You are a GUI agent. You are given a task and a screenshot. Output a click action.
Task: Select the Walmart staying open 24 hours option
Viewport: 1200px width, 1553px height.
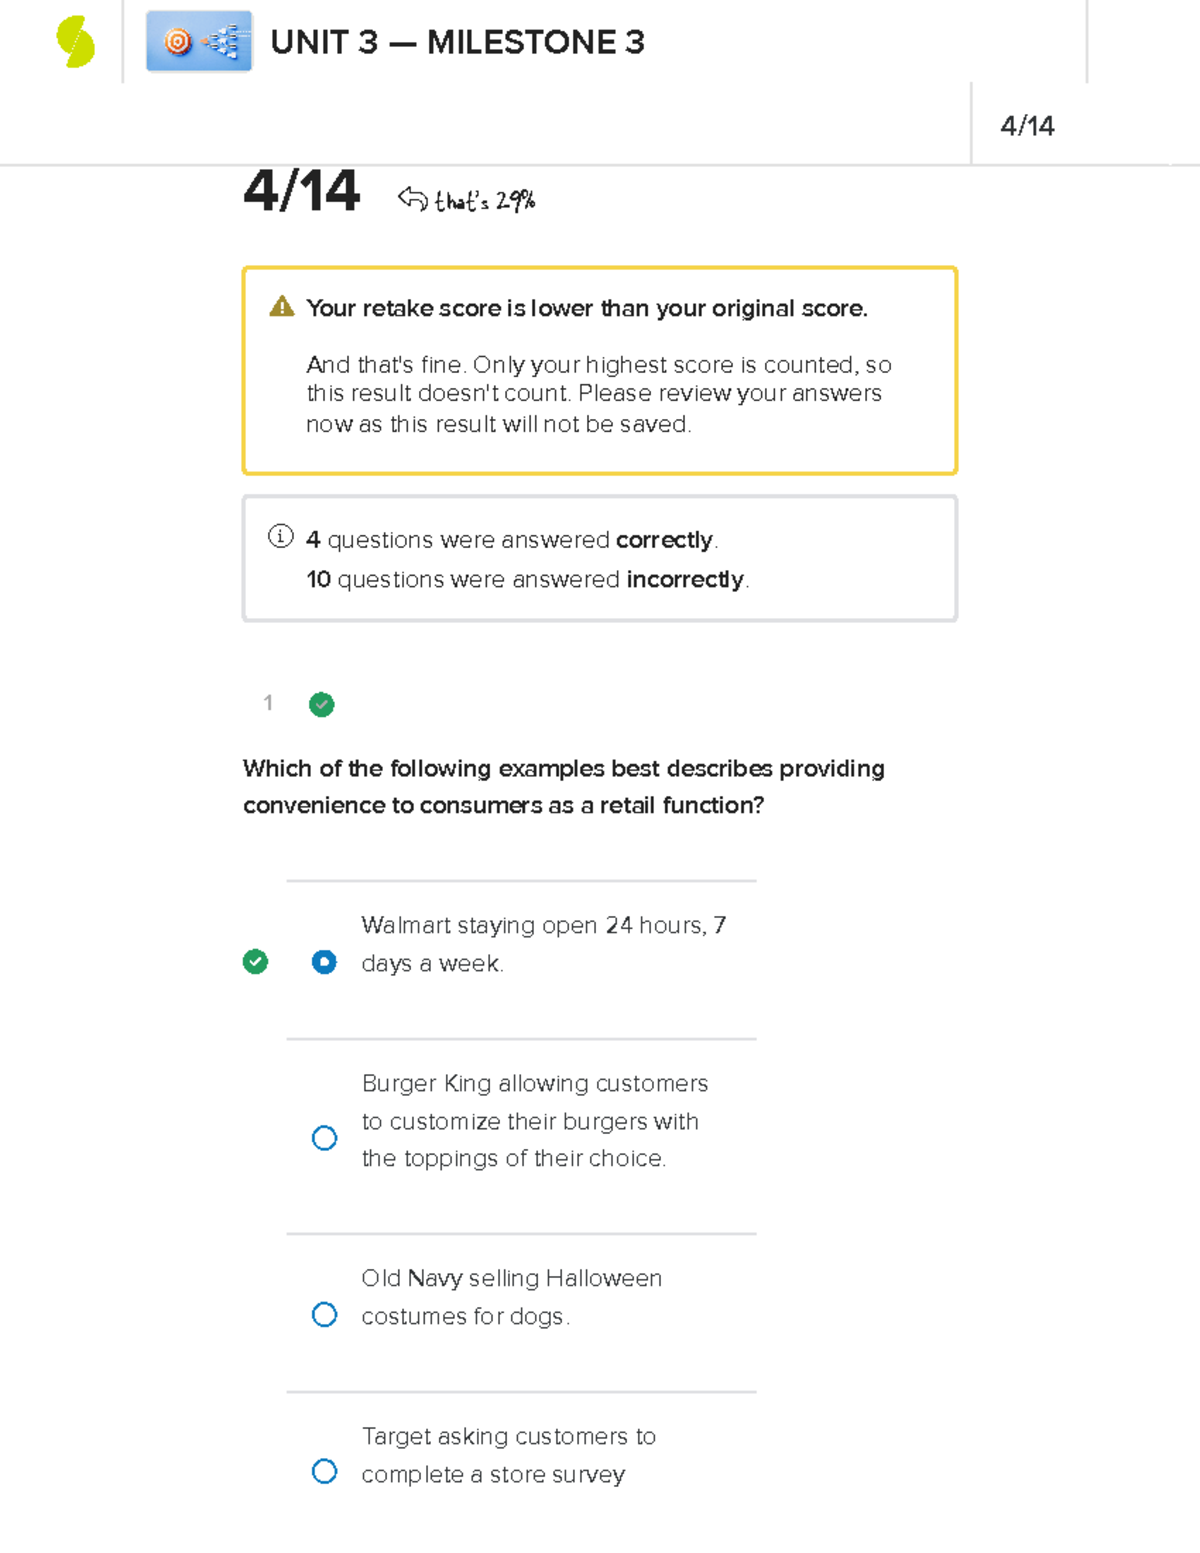coord(324,962)
